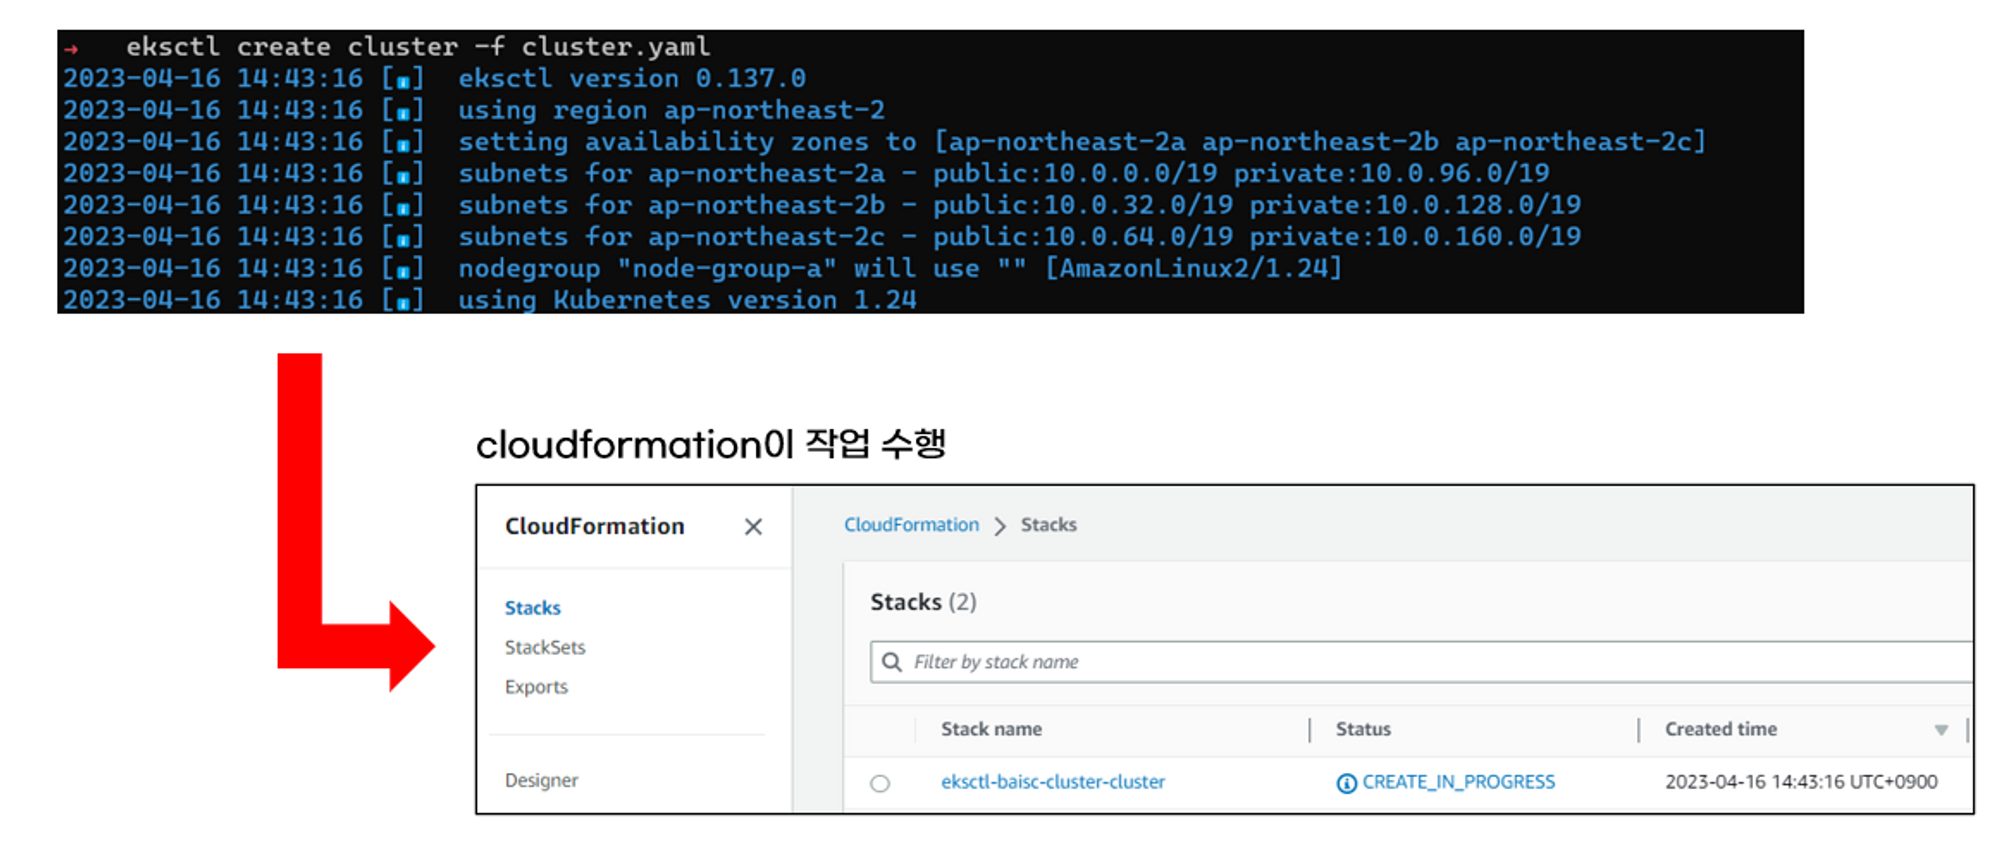Screen dimensions: 2000x854
Task: Sort by the Stack name column header
Action: [x=991, y=729]
